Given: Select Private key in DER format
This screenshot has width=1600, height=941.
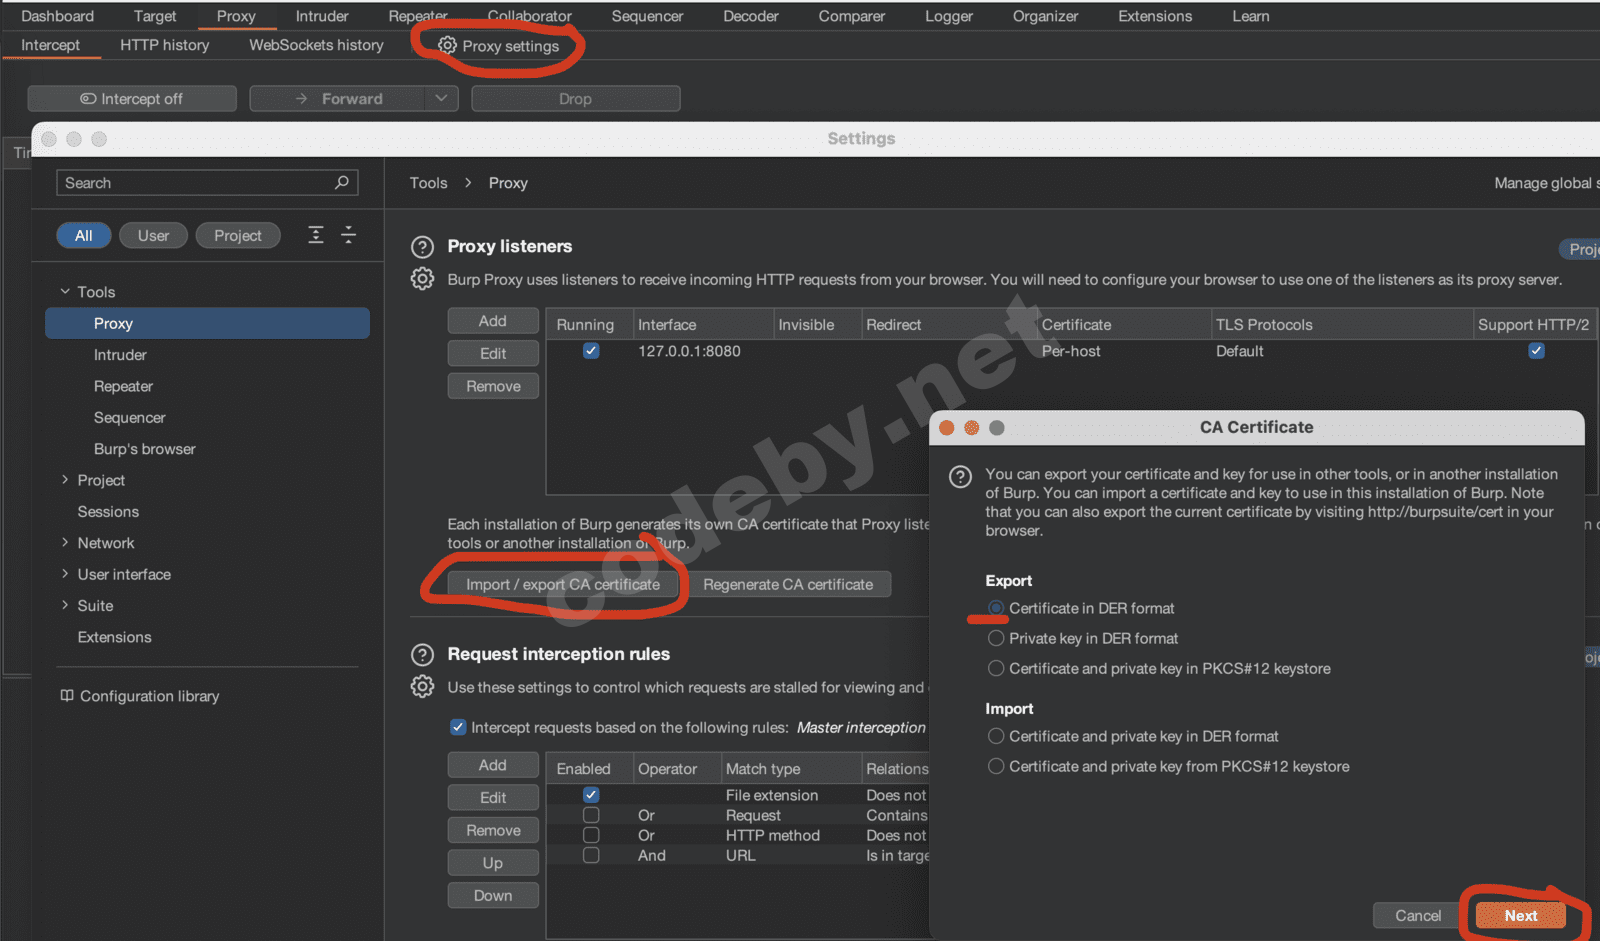Looking at the screenshot, I should [x=996, y=638].
